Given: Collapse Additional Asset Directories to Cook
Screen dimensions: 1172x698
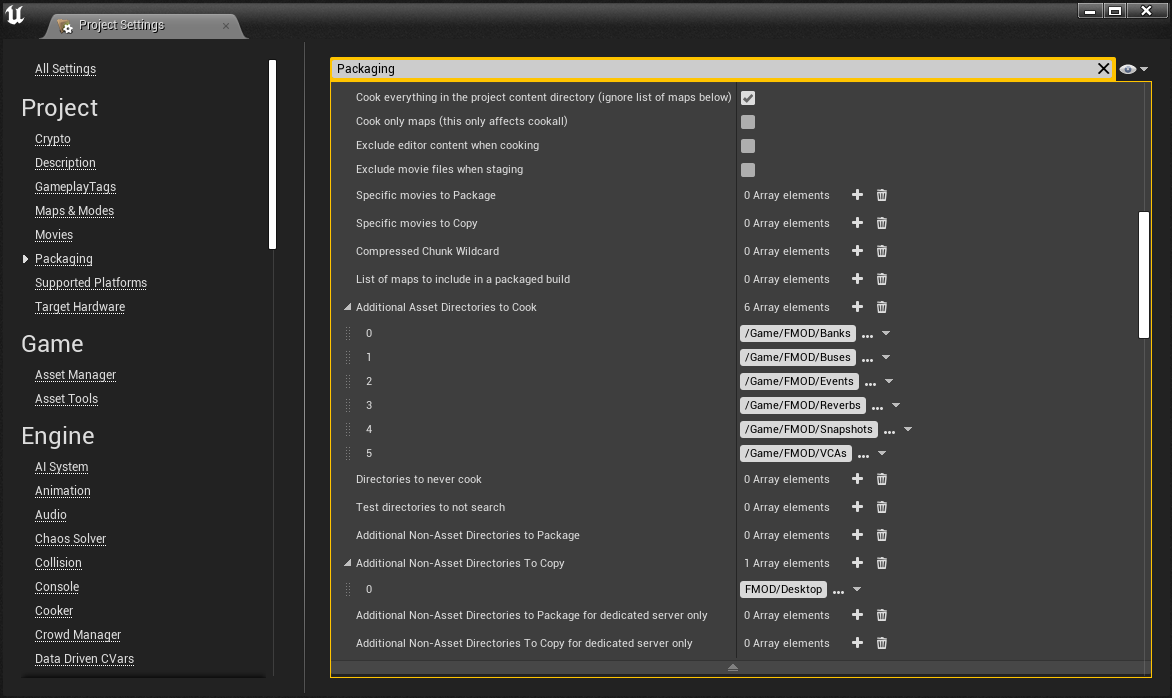Looking at the screenshot, I should coord(347,307).
